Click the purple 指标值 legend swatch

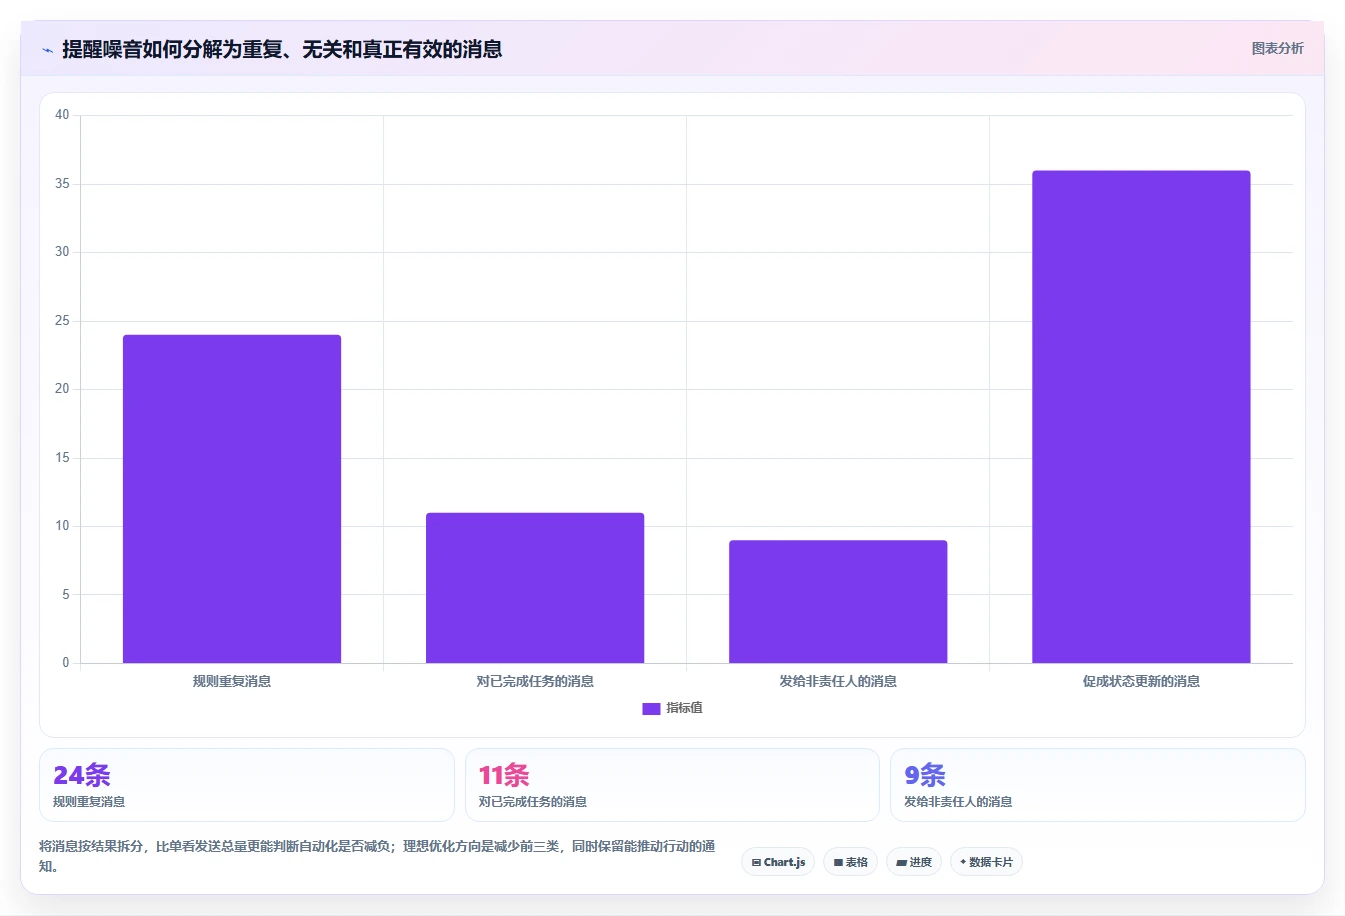pos(651,708)
